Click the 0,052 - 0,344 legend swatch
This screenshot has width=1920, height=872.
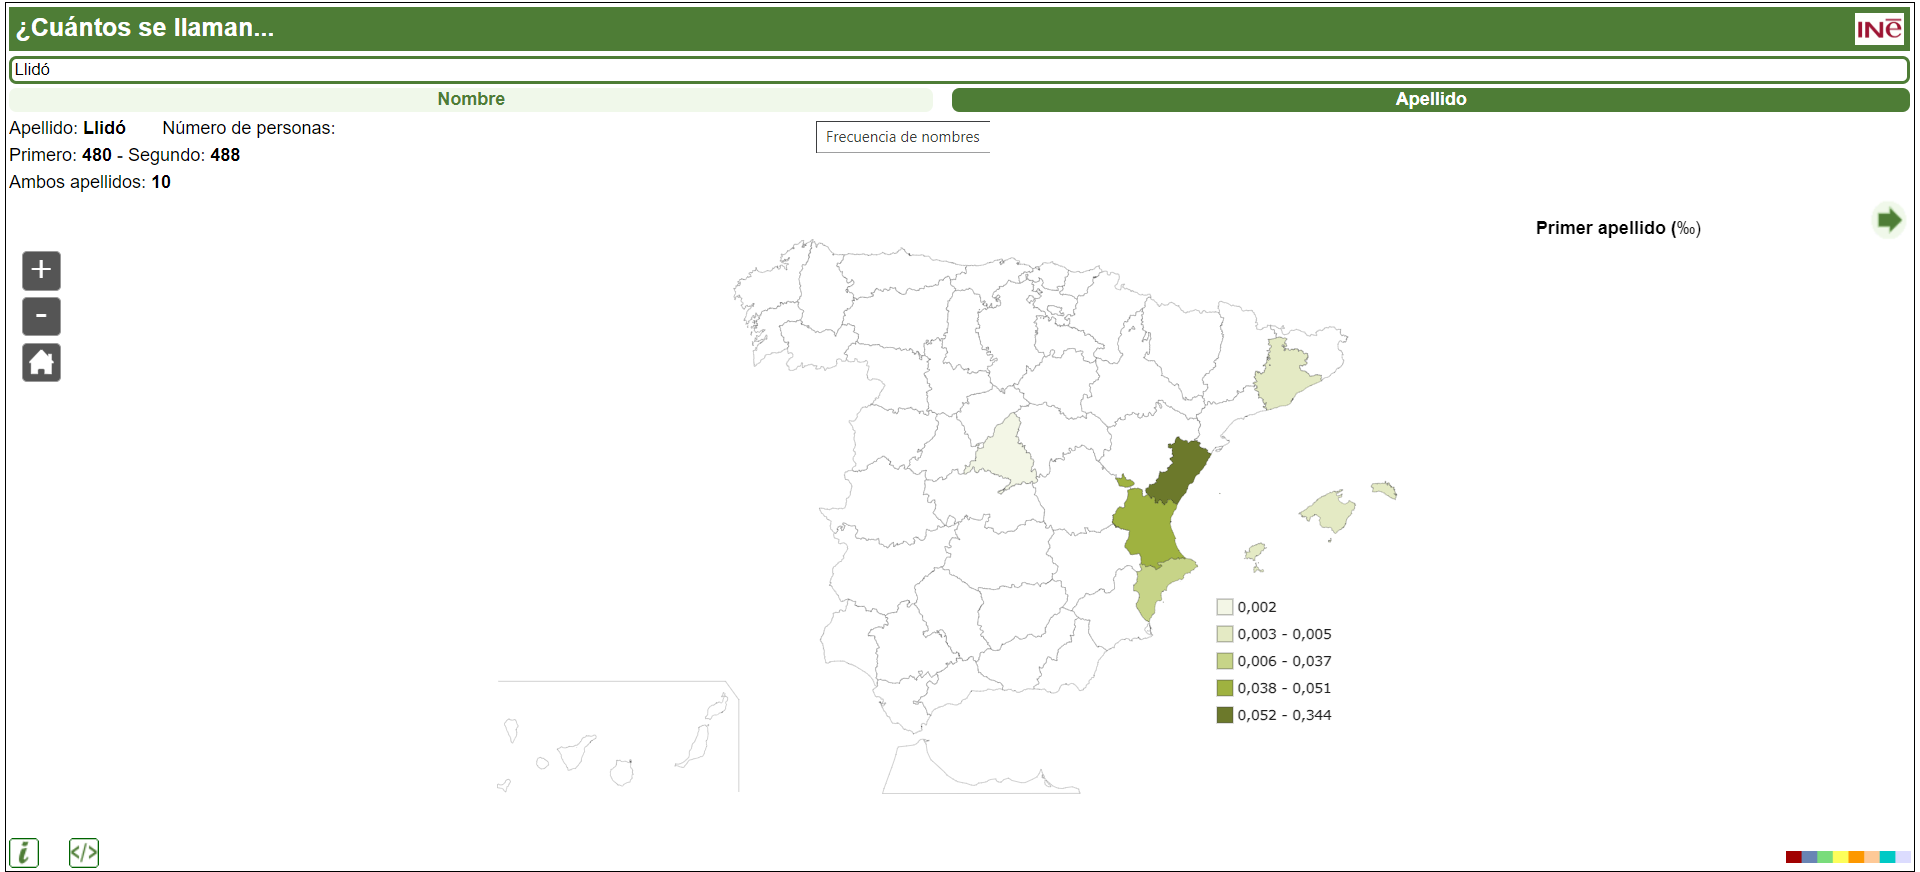point(1224,715)
